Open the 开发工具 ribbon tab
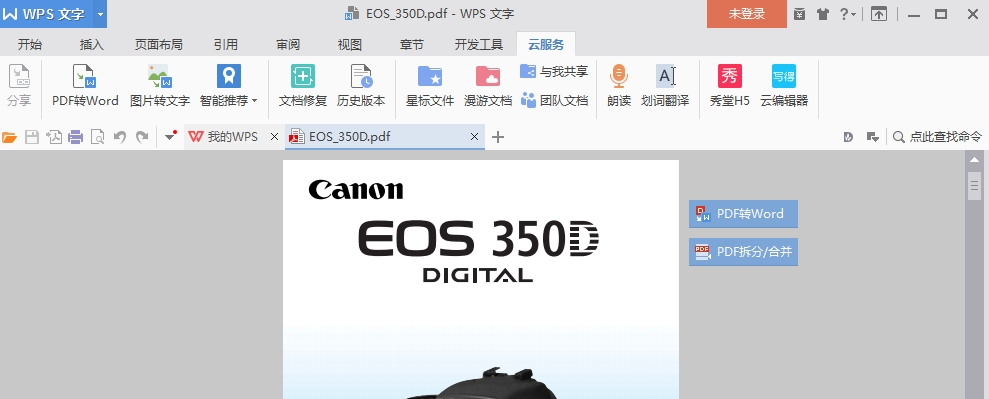Image resolution: width=989 pixels, height=399 pixels. click(x=479, y=44)
